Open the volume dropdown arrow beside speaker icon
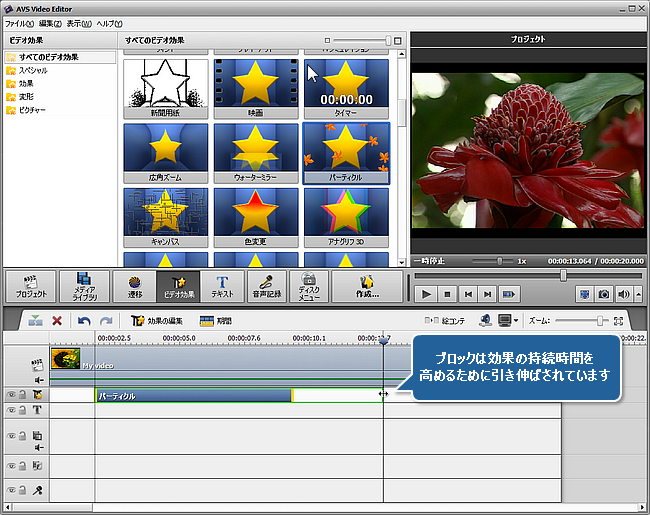 click(x=637, y=294)
